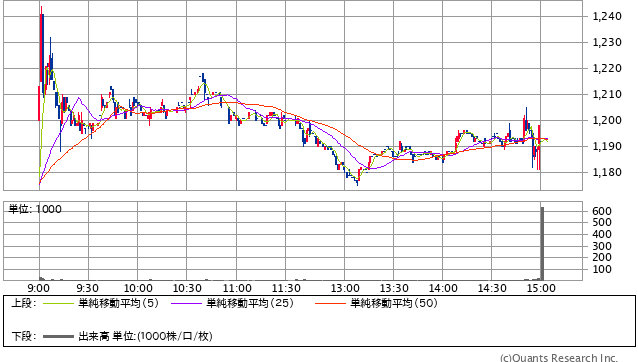Click the 単位: 1000 label in volume chart
The width and height of the screenshot is (638, 362).
pos(35,209)
